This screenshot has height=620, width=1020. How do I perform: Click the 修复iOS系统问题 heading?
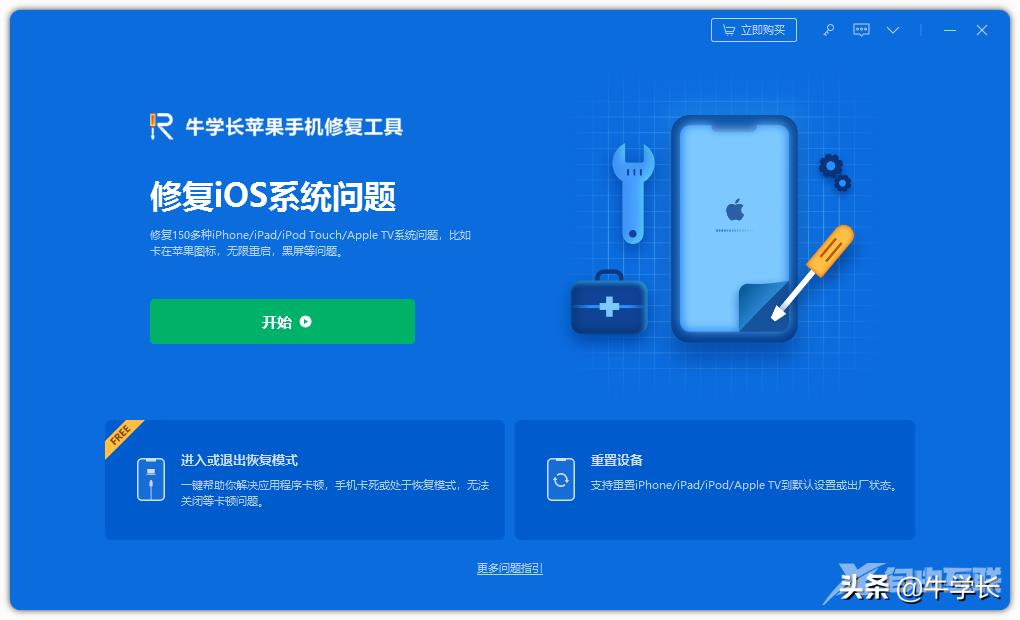(x=273, y=196)
